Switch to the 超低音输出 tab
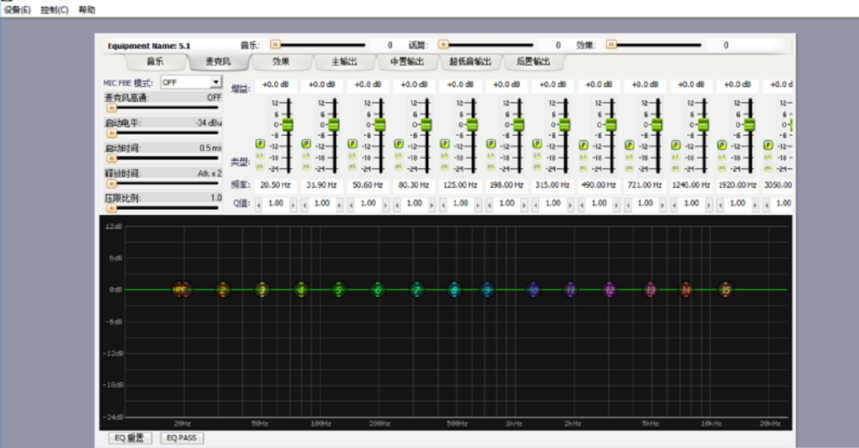Image resolution: width=859 pixels, height=448 pixels. (470, 62)
